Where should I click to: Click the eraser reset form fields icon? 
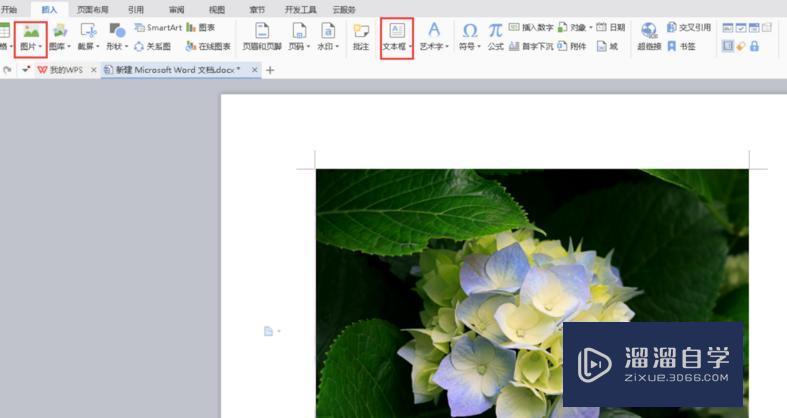click(741, 47)
